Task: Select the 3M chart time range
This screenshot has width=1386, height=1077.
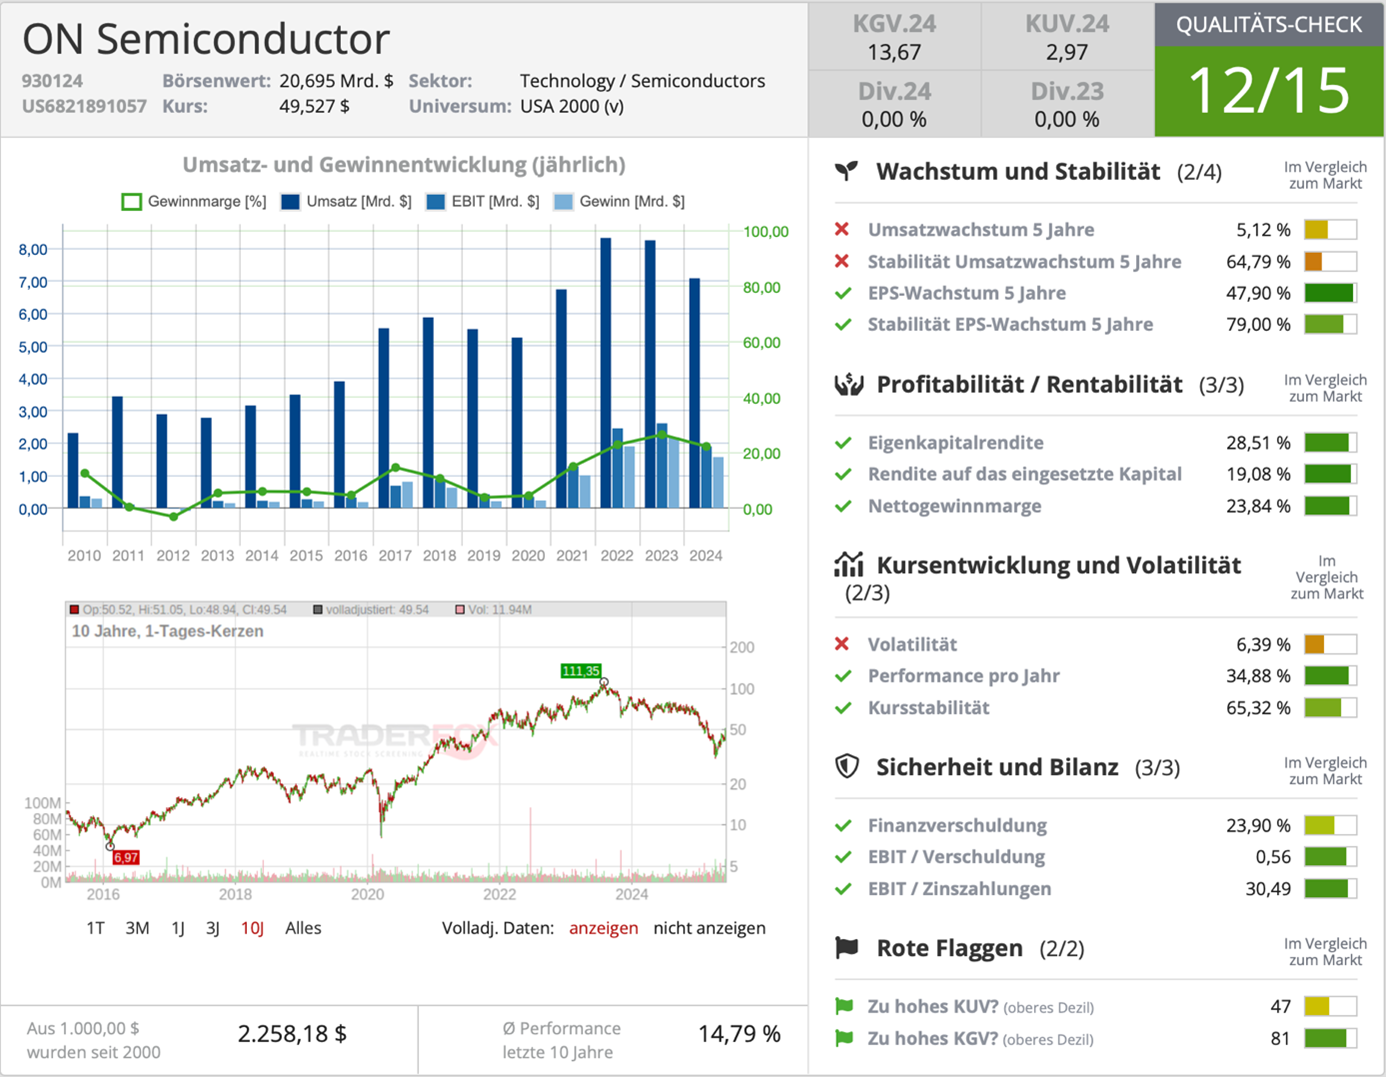Action: [137, 928]
